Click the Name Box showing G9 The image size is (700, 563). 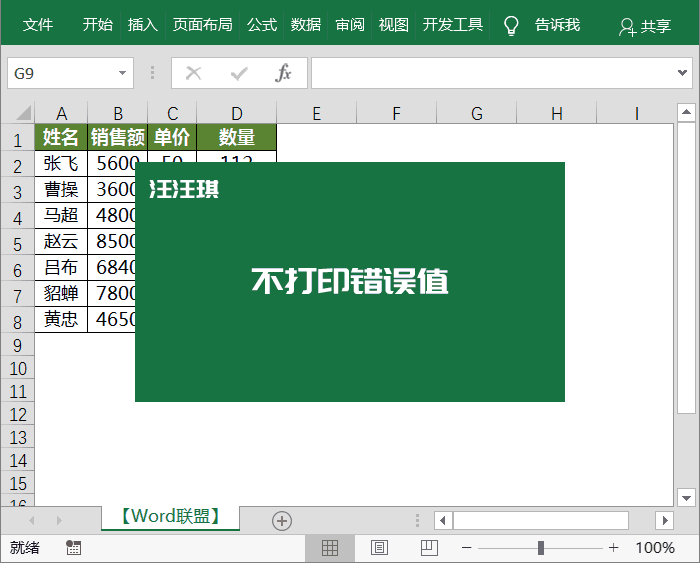coord(62,73)
